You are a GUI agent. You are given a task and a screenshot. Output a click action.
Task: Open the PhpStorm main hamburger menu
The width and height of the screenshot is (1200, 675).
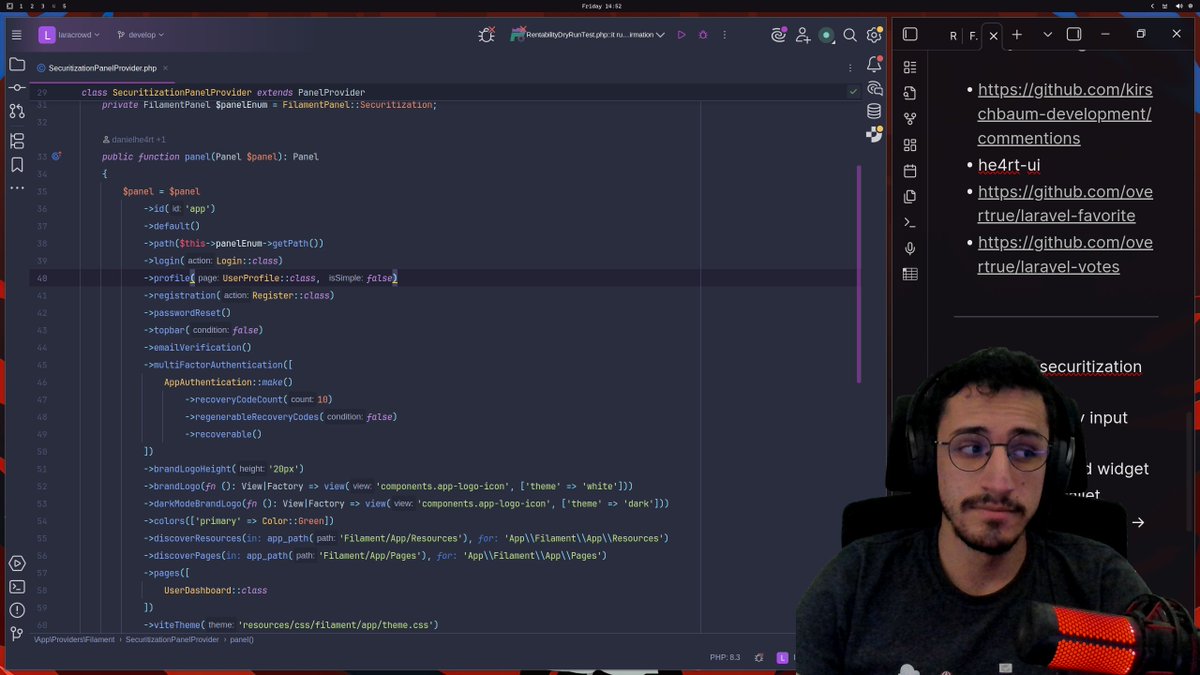(16, 35)
